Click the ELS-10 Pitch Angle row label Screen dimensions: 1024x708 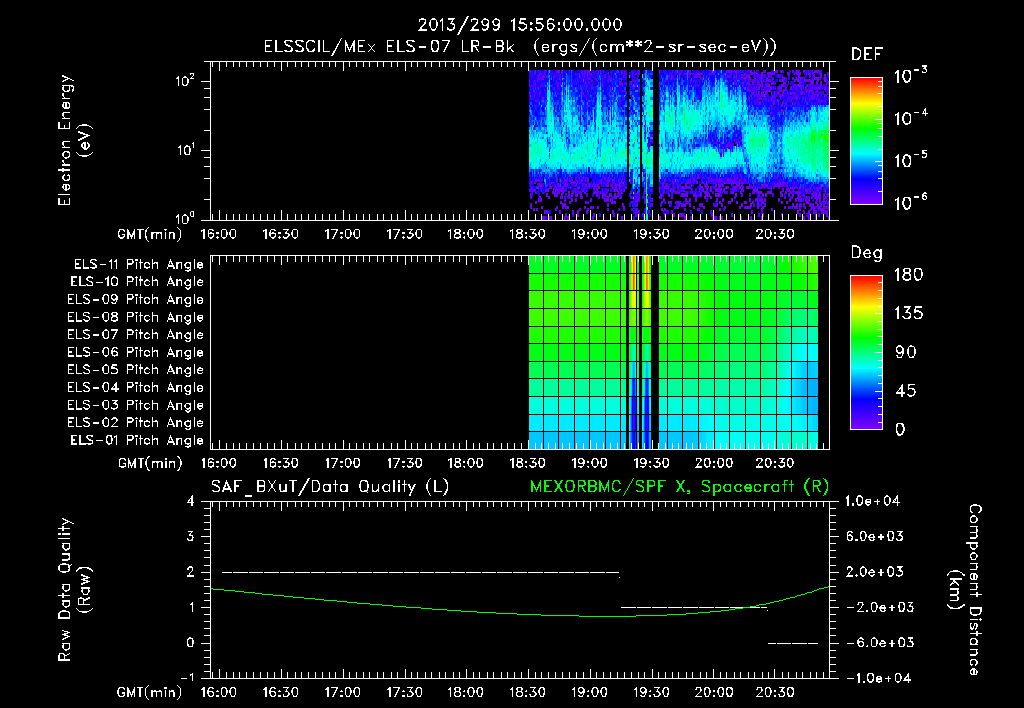click(137, 282)
